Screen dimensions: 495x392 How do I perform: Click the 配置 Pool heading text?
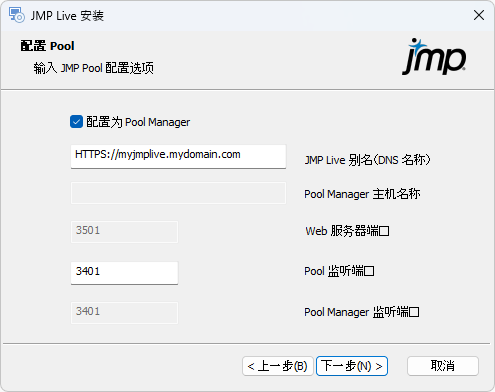point(48,46)
